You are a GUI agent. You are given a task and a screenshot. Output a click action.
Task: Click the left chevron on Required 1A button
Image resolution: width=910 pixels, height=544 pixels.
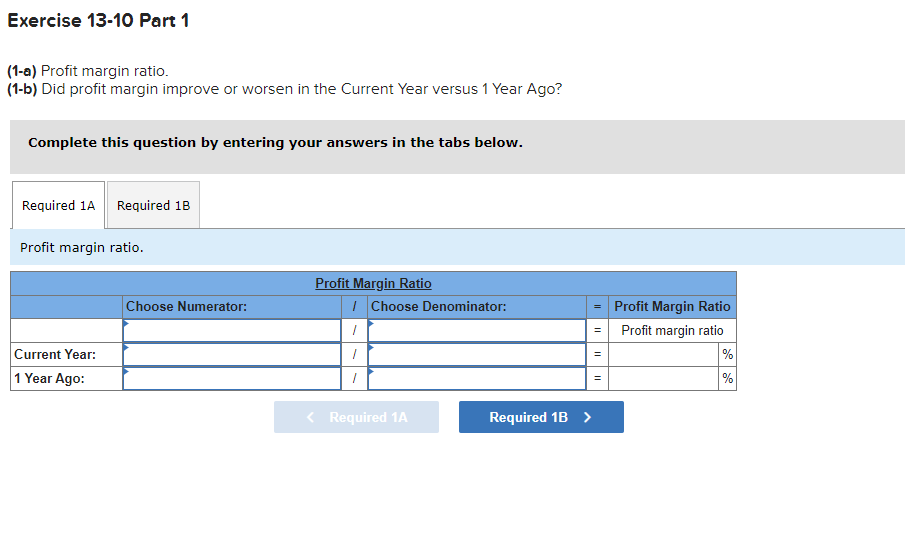(311, 417)
